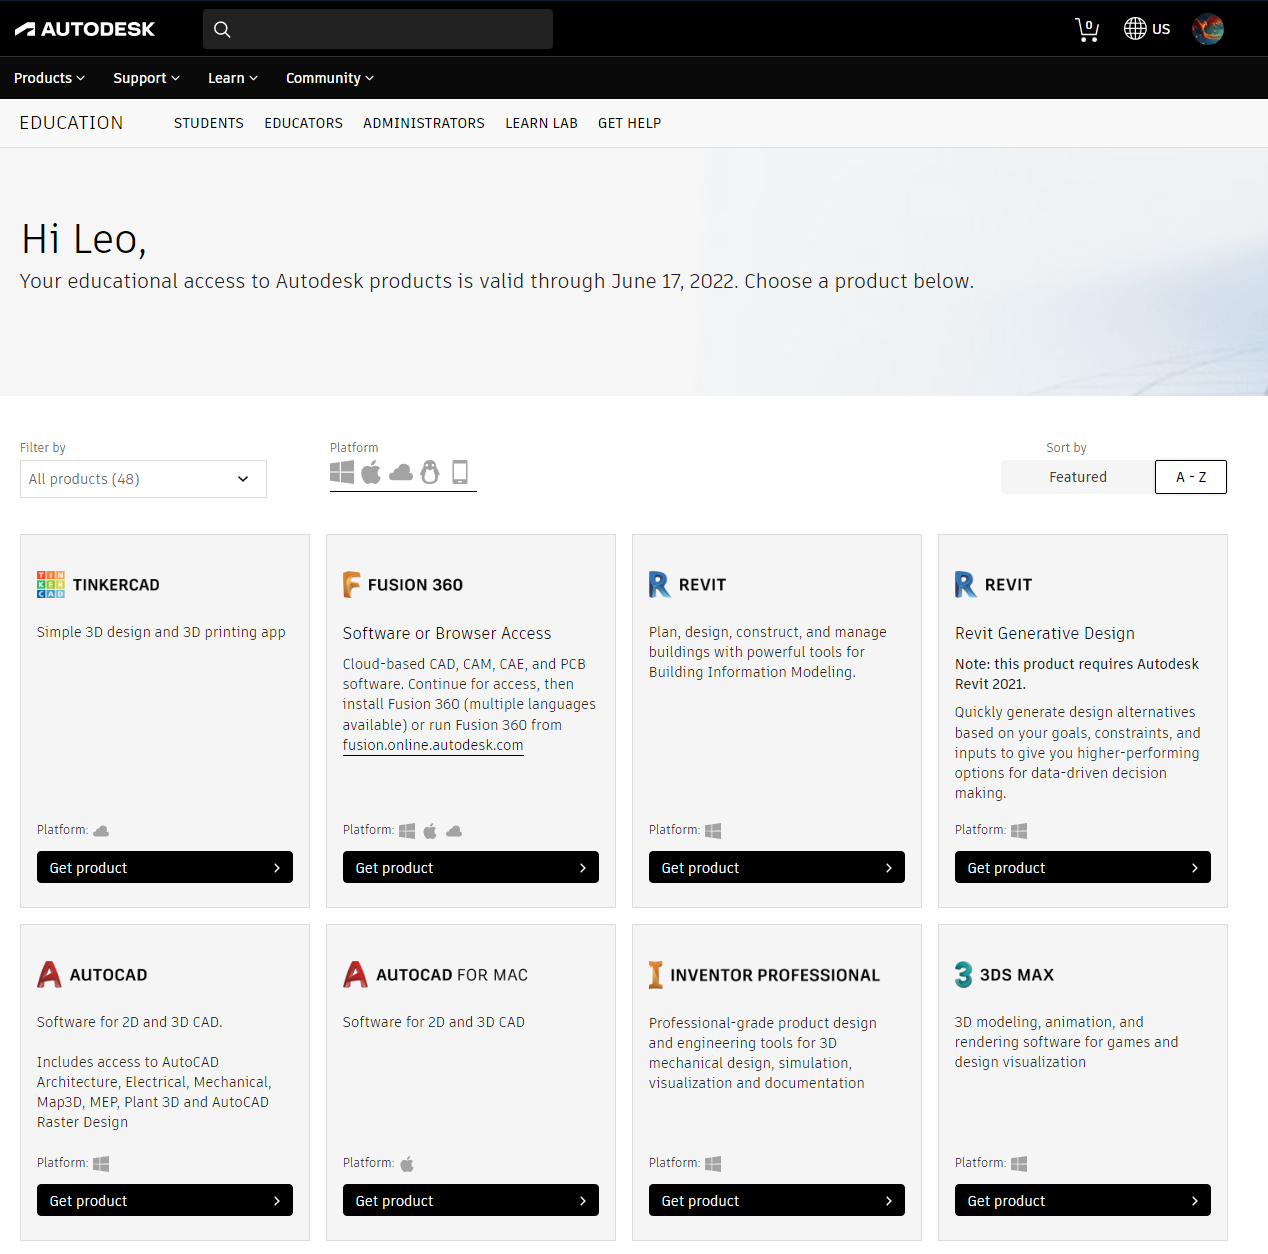Open fusion.online.autodesk.com link
This screenshot has width=1268, height=1254.
point(432,745)
